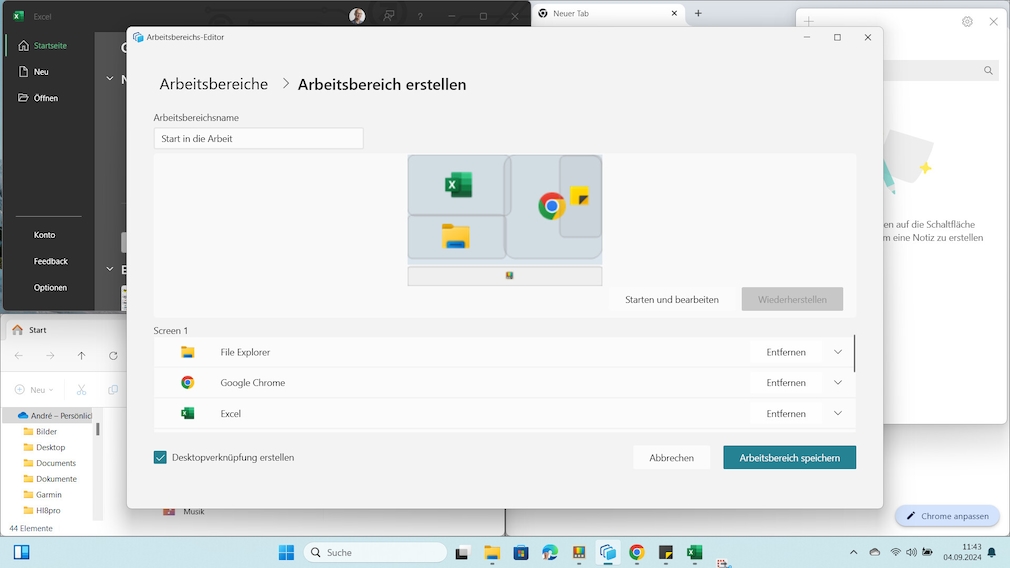Click the taskbar Suche search box

[375, 553]
